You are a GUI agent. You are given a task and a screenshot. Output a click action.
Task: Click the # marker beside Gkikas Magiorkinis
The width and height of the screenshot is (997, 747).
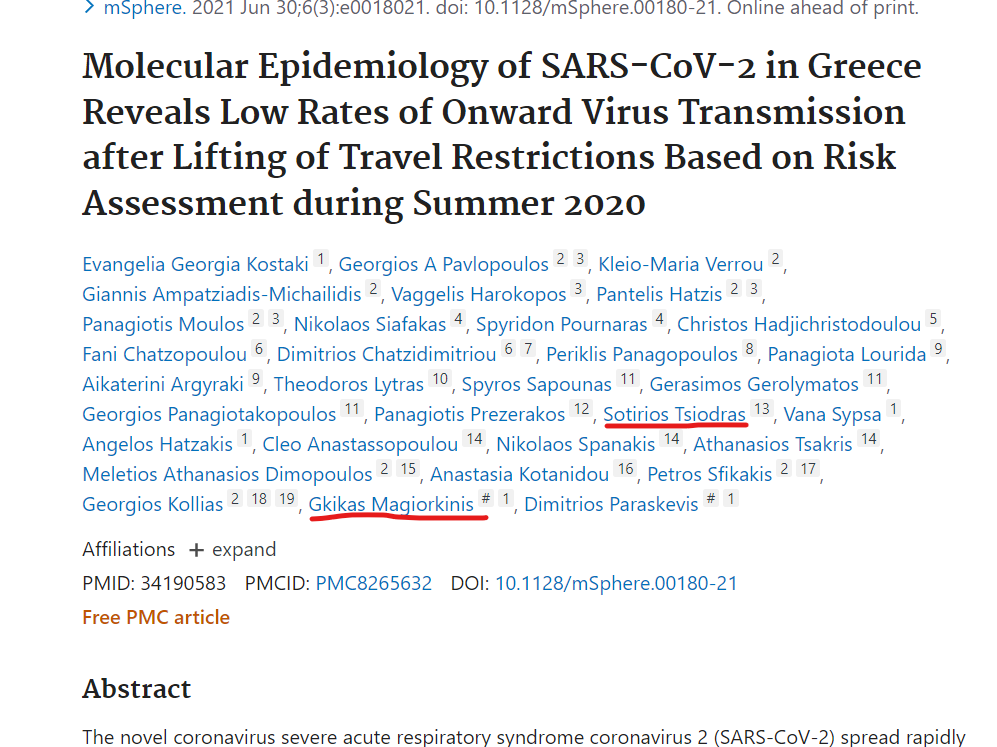(486, 498)
